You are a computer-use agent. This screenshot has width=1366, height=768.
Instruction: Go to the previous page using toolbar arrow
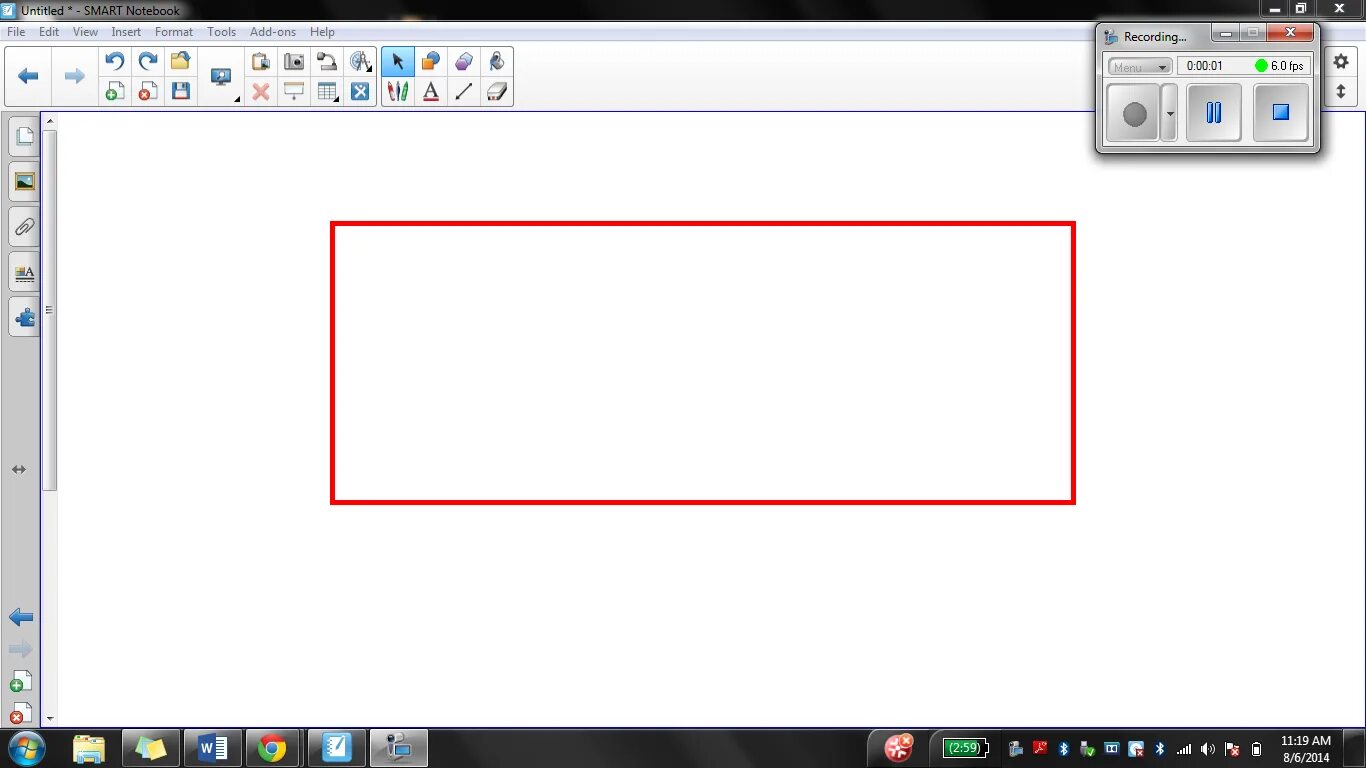tap(29, 76)
